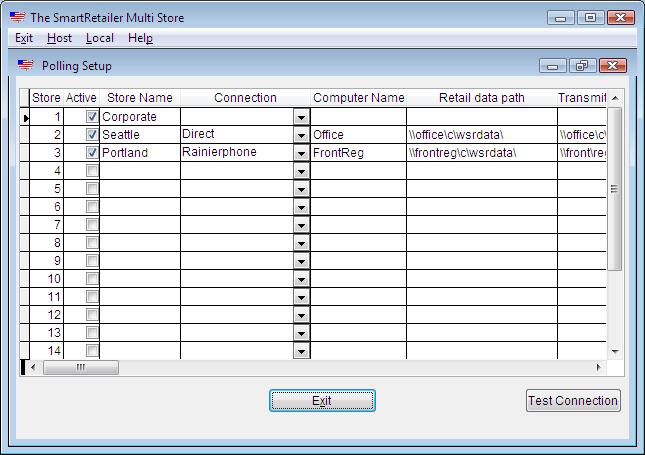Click the horizontal scrollbar right arrow
Viewport: 645px width, 455px height.
(x=599, y=367)
